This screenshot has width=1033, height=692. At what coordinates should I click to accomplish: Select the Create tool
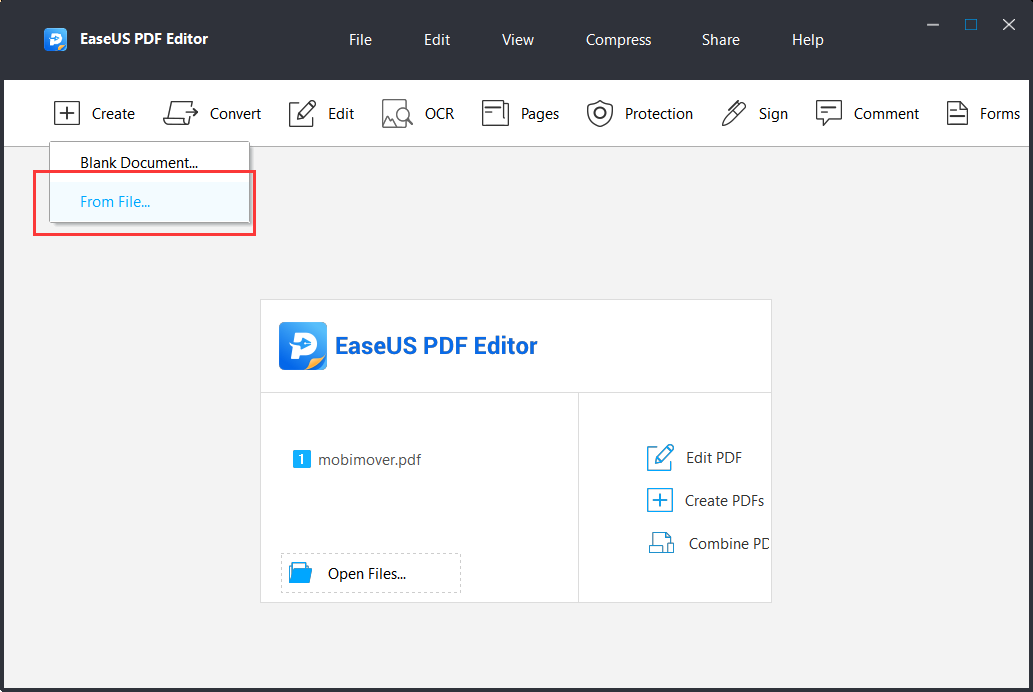95,113
